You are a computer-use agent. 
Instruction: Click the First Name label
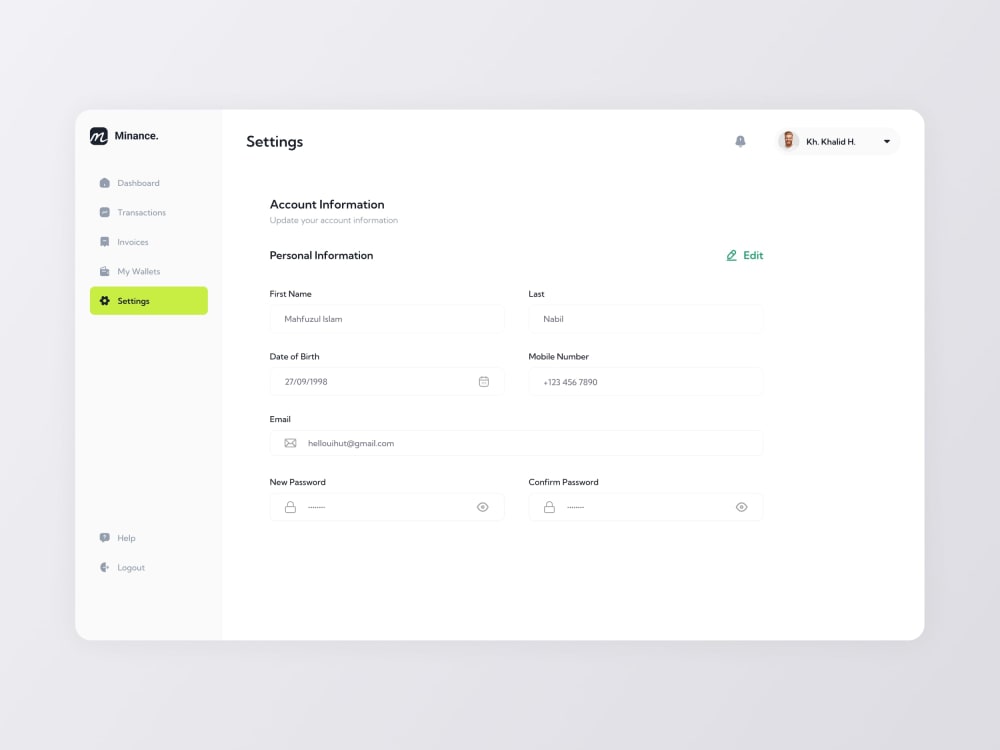(291, 294)
